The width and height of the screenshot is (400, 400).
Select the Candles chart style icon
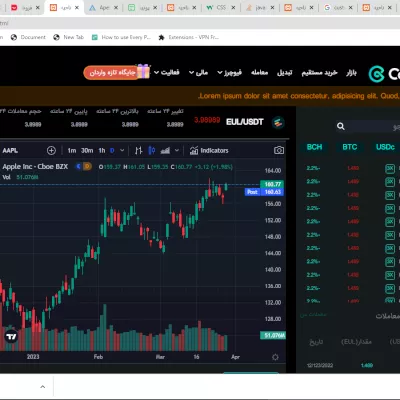[152, 151]
